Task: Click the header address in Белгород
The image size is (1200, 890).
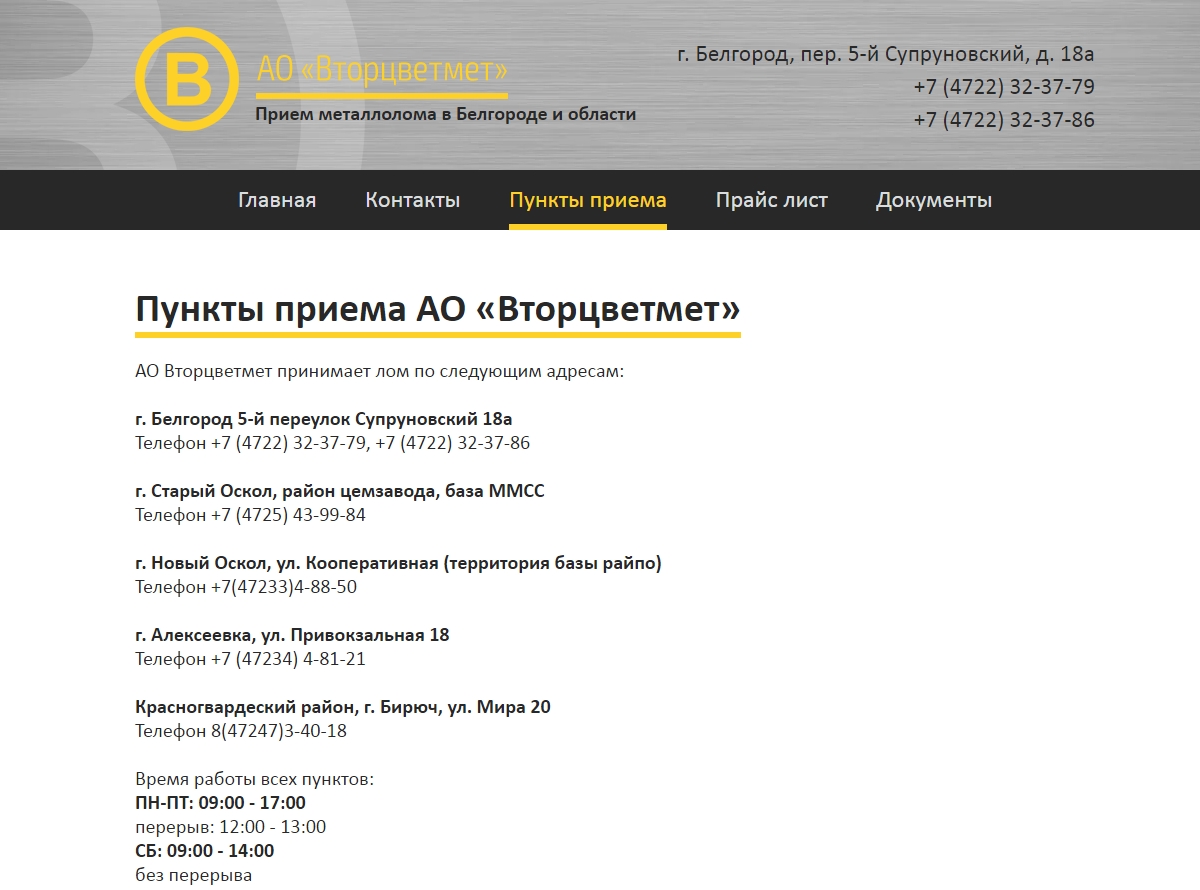Action: click(885, 54)
